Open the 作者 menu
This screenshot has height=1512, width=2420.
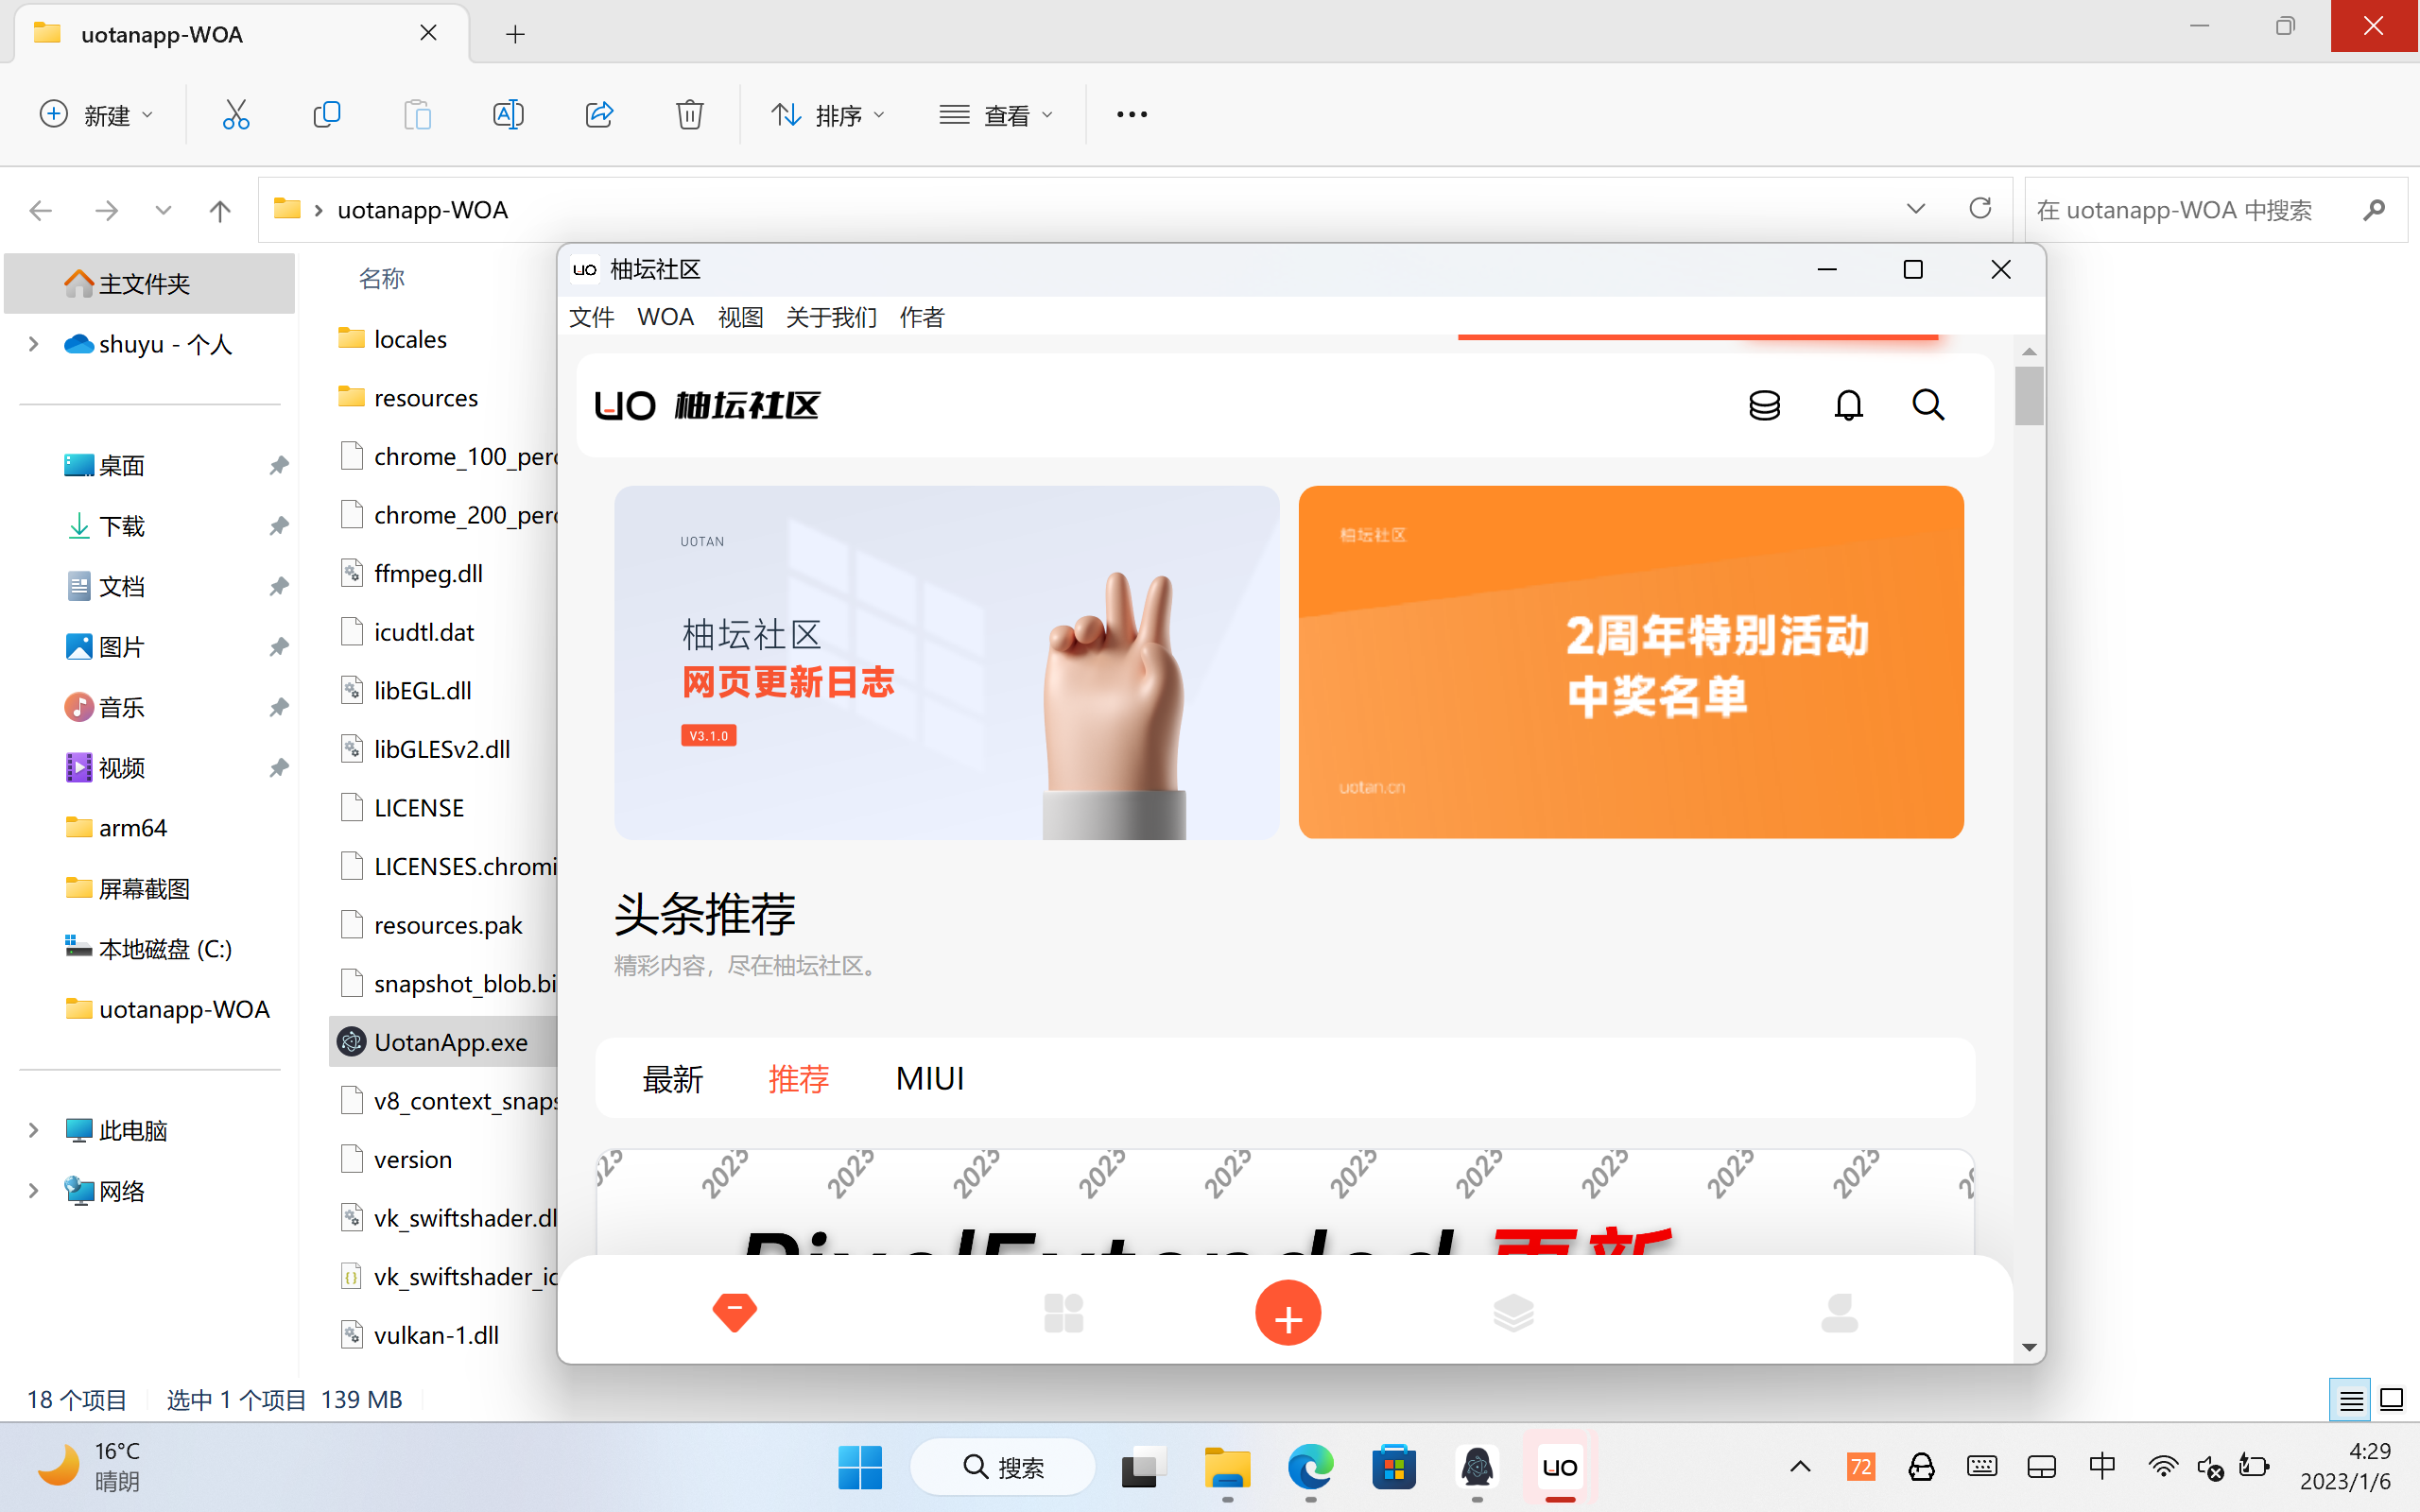(921, 317)
